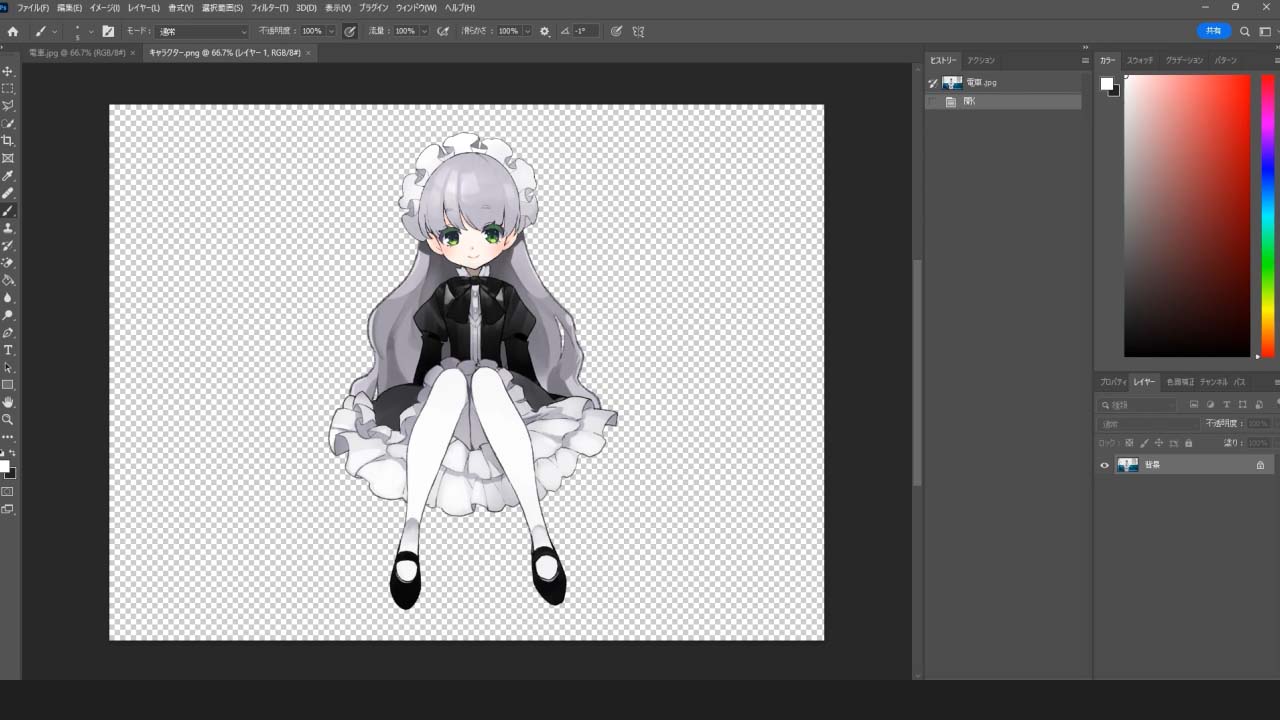Toggle history brush source for 電車.jpg
Viewport: 1280px width, 720px height.
click(933, 83)
